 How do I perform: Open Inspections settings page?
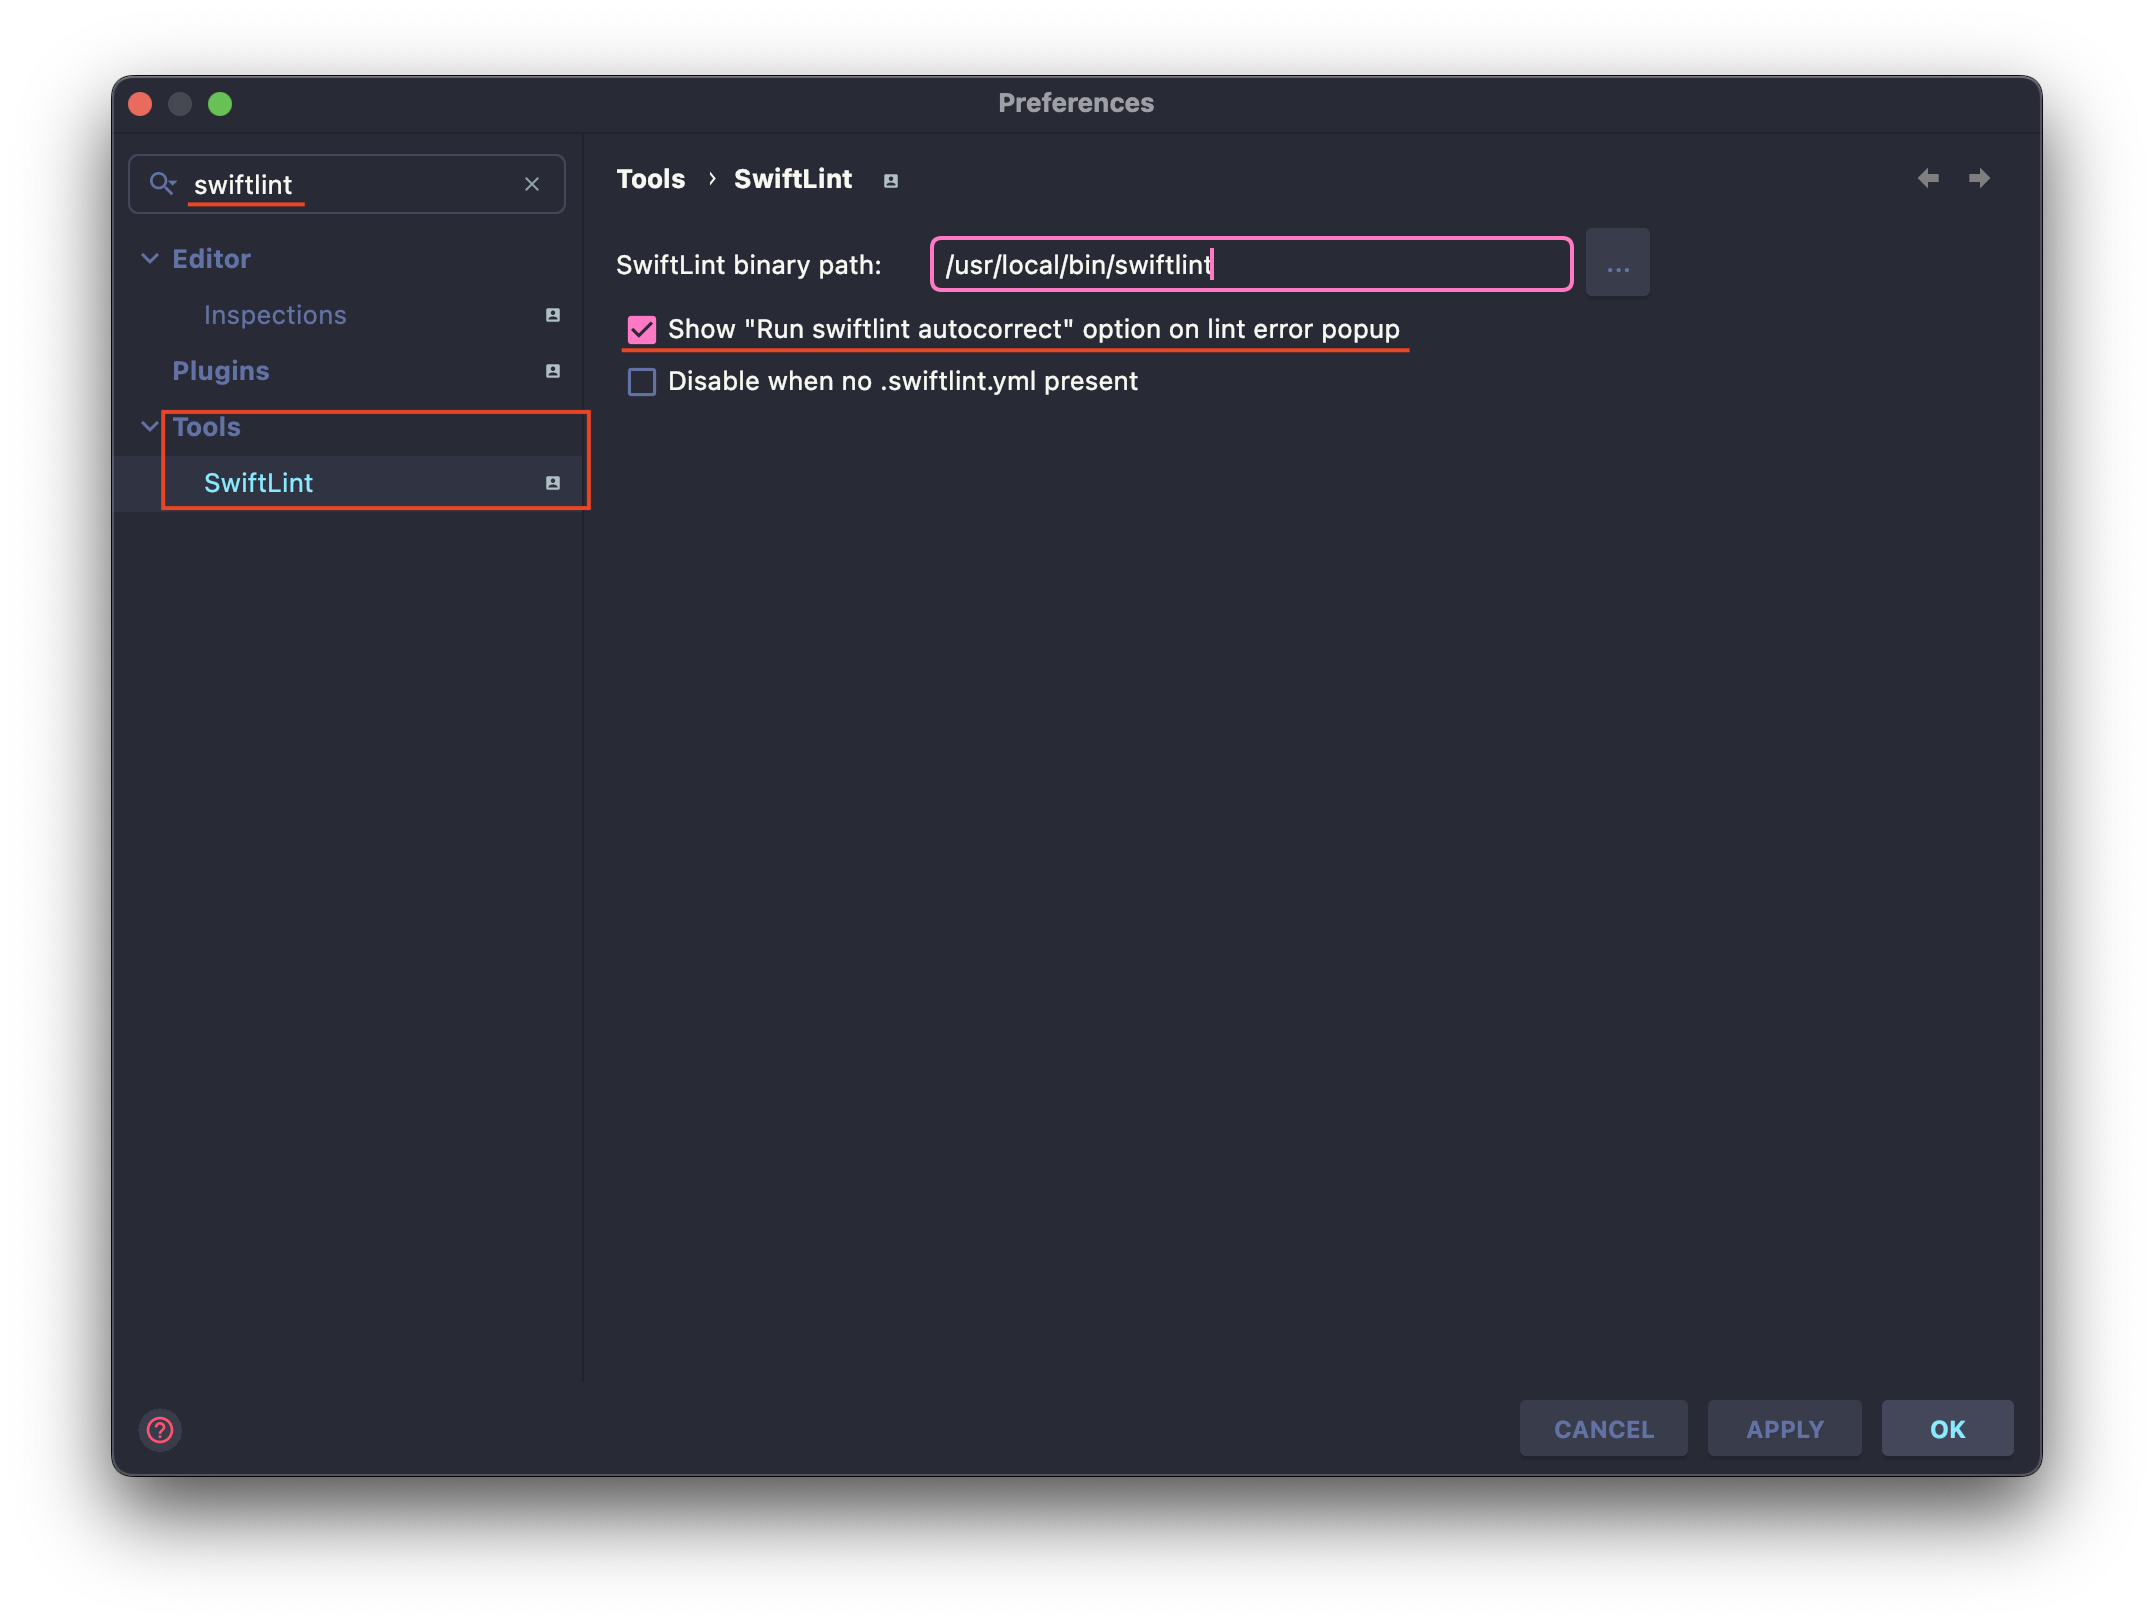[275, 315]
